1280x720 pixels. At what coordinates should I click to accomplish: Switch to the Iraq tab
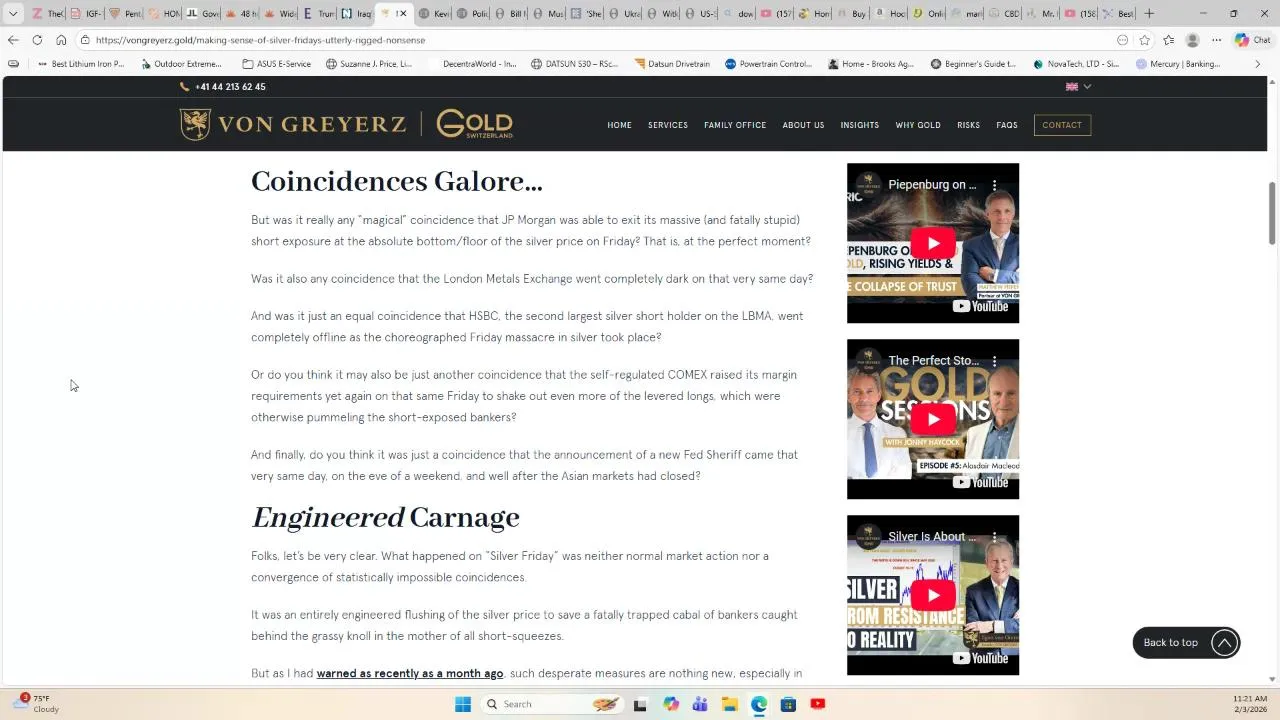(x=358, y=14)
